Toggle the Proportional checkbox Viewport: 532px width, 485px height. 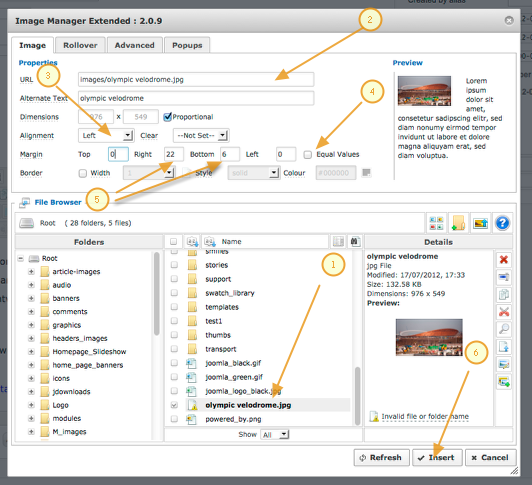(x=167, y=117)
